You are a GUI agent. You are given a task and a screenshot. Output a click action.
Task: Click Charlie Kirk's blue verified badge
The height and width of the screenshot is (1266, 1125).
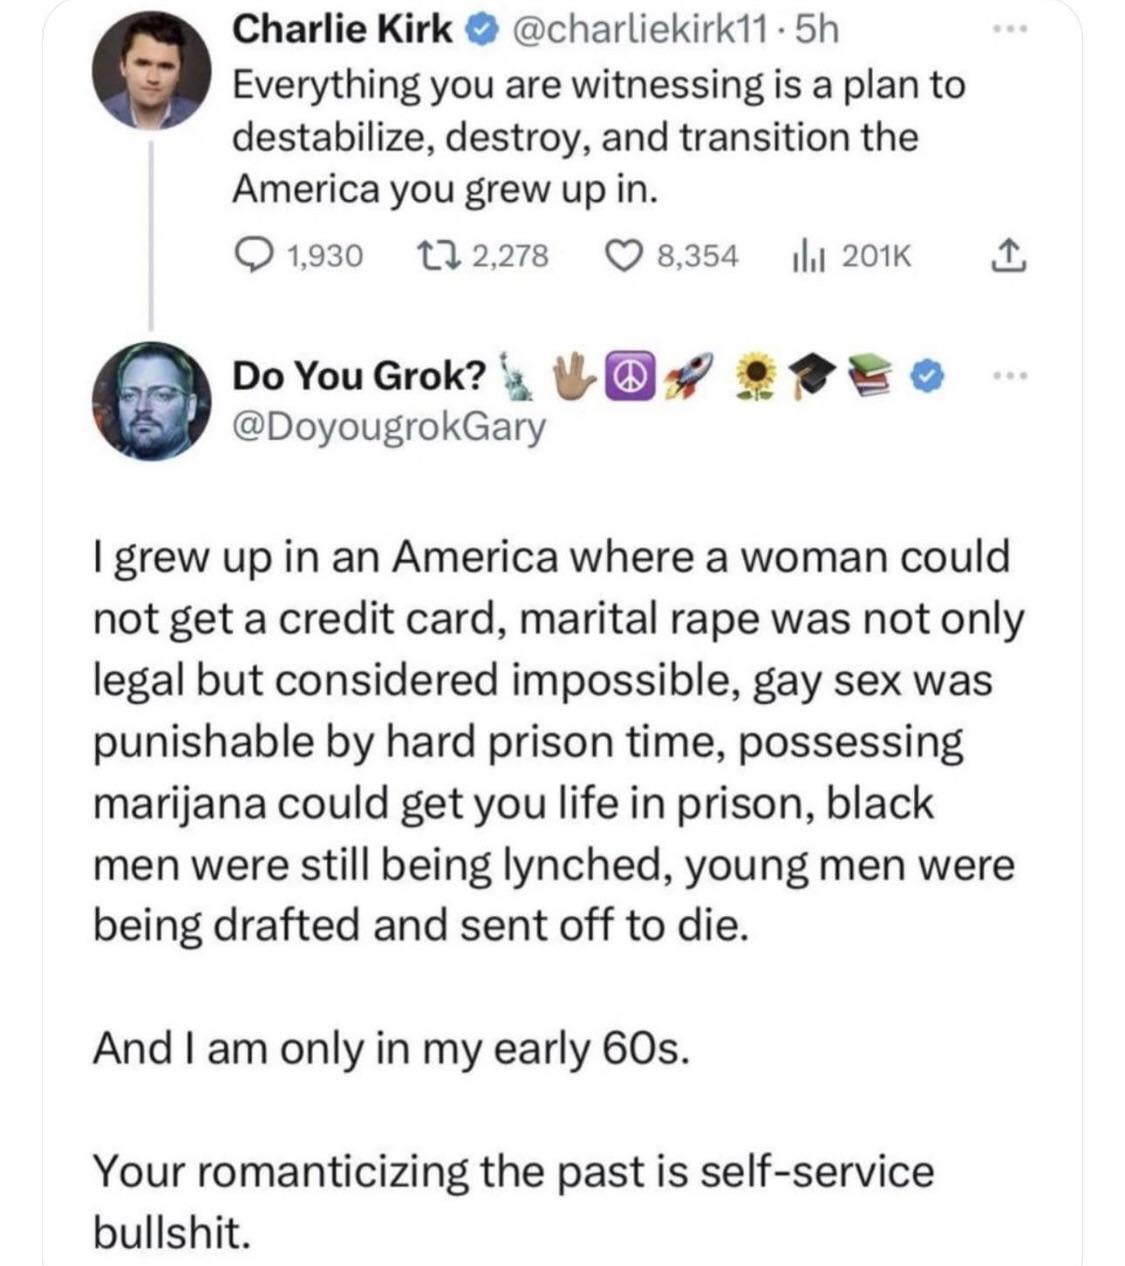480,32
